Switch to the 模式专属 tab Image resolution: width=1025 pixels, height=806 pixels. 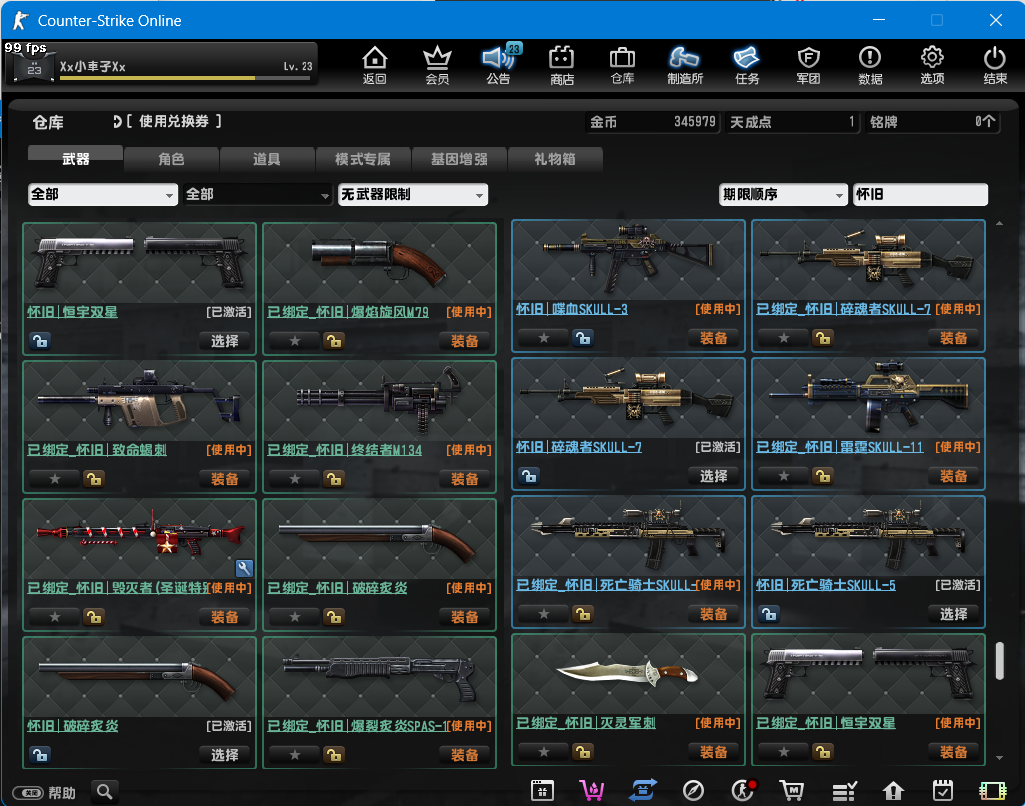click(x=363, y=159)
